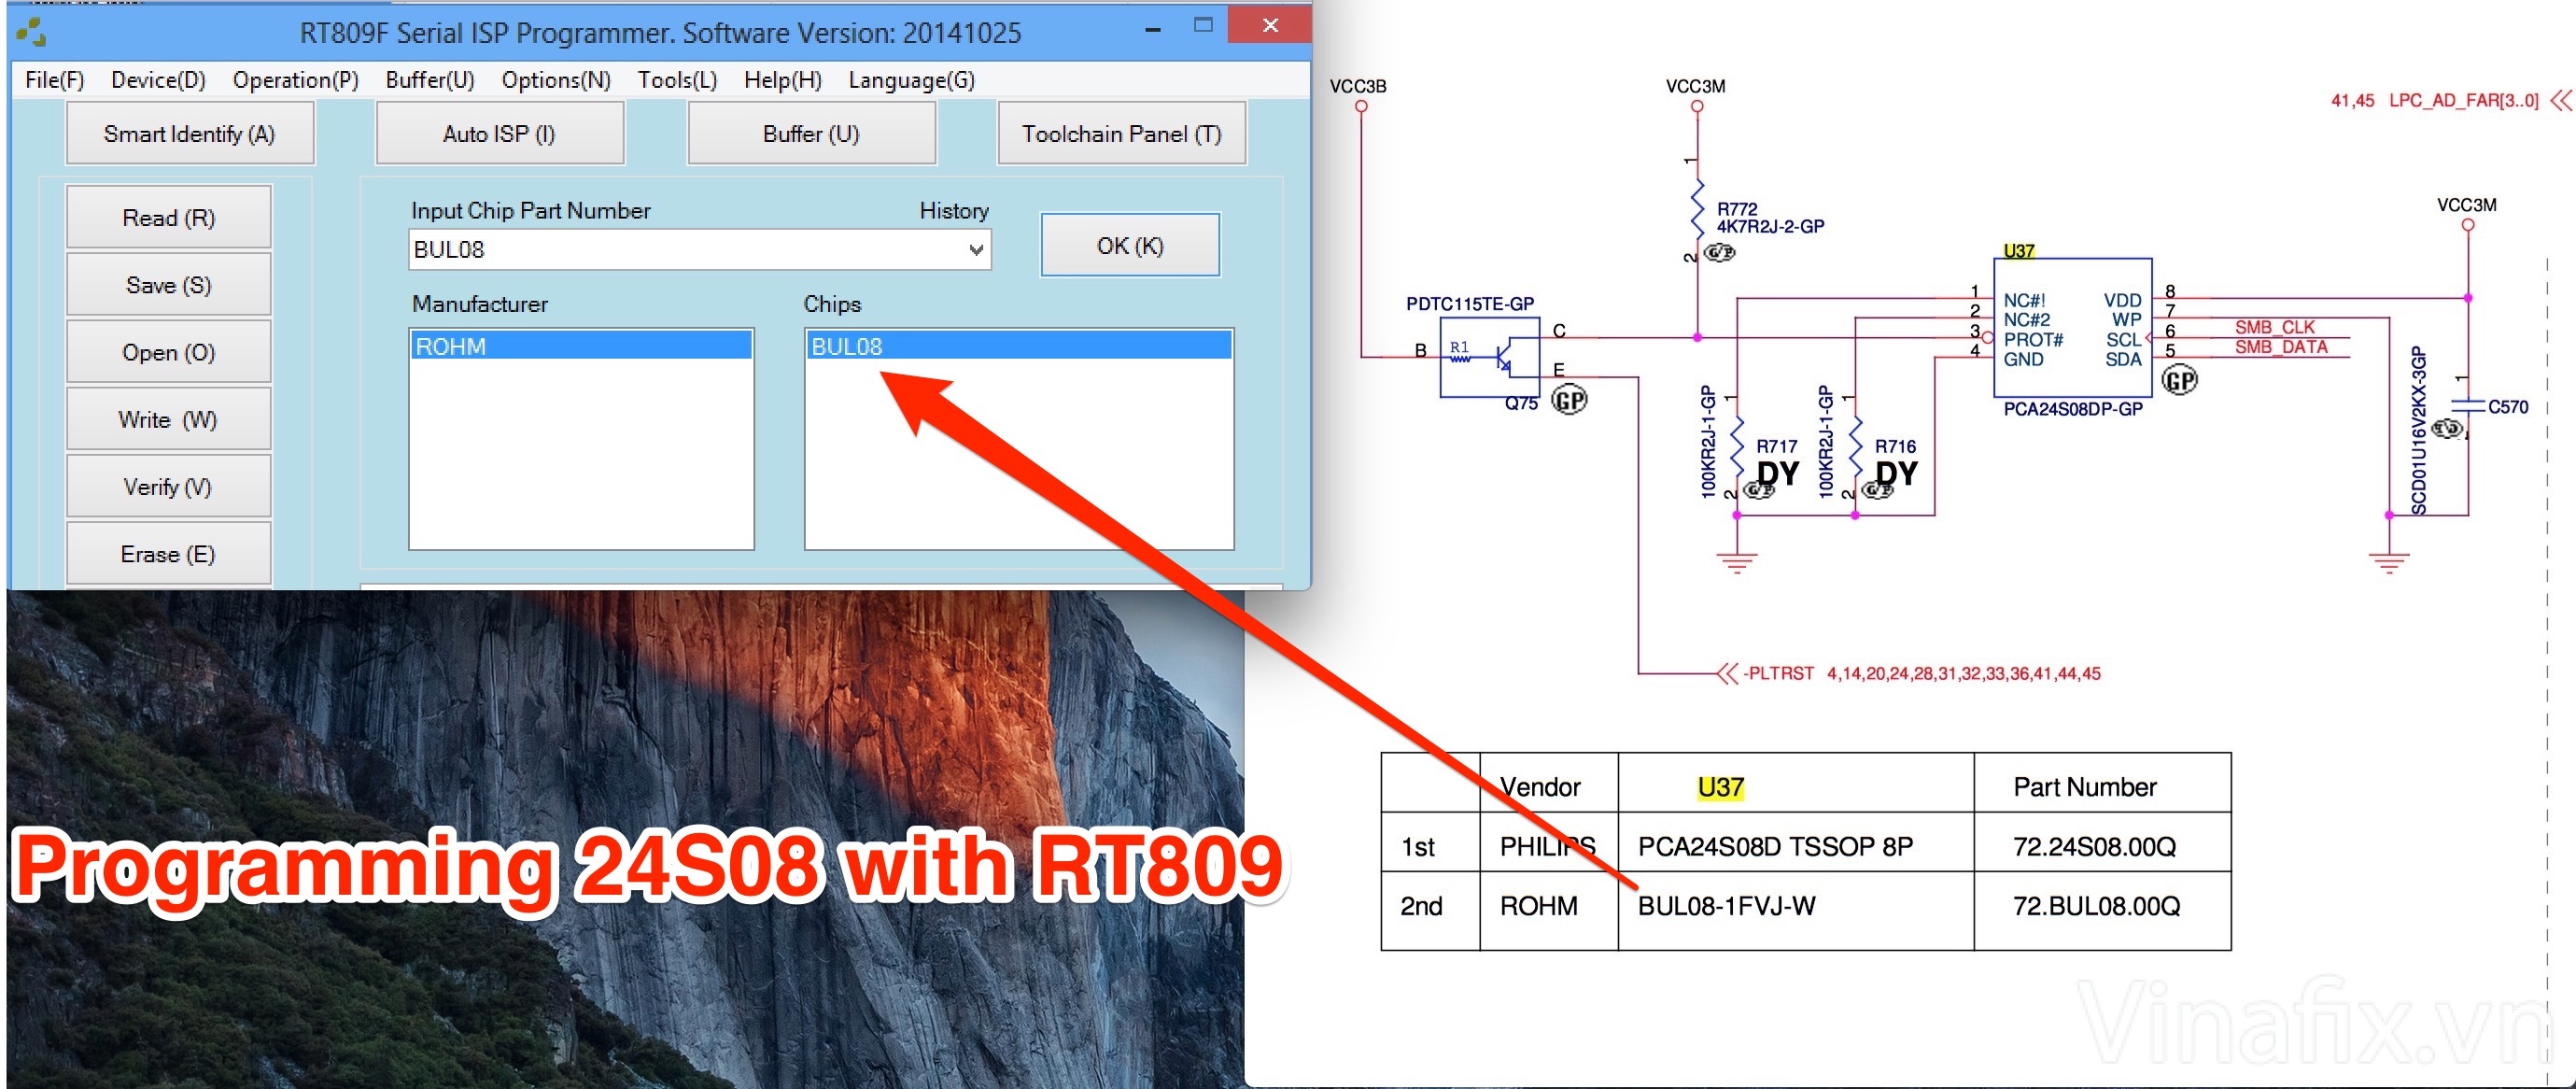The width and height of the screenshot is (2576, 1089).
Task: Click the SMB_DATA net label
Action: tap(2281, 347)
